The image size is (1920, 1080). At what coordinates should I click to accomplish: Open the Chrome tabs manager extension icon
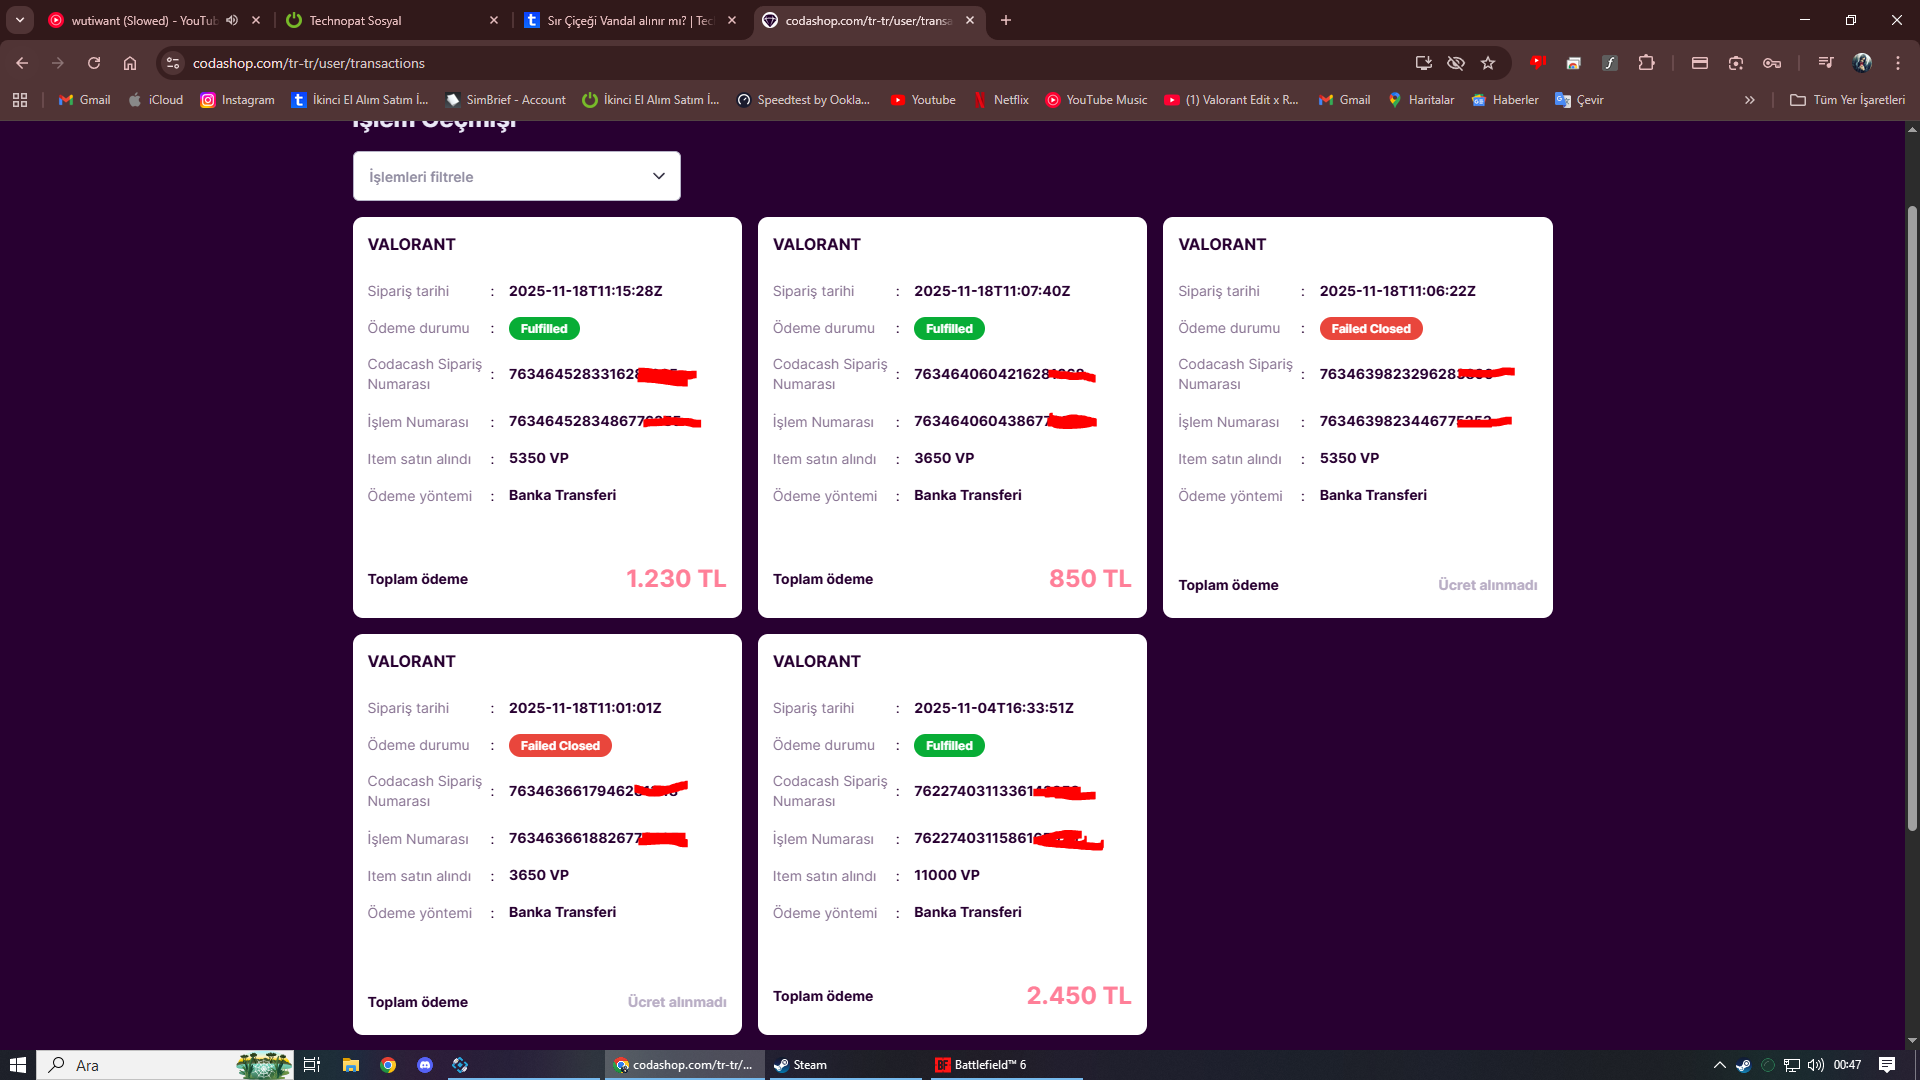coord(1573,63)
